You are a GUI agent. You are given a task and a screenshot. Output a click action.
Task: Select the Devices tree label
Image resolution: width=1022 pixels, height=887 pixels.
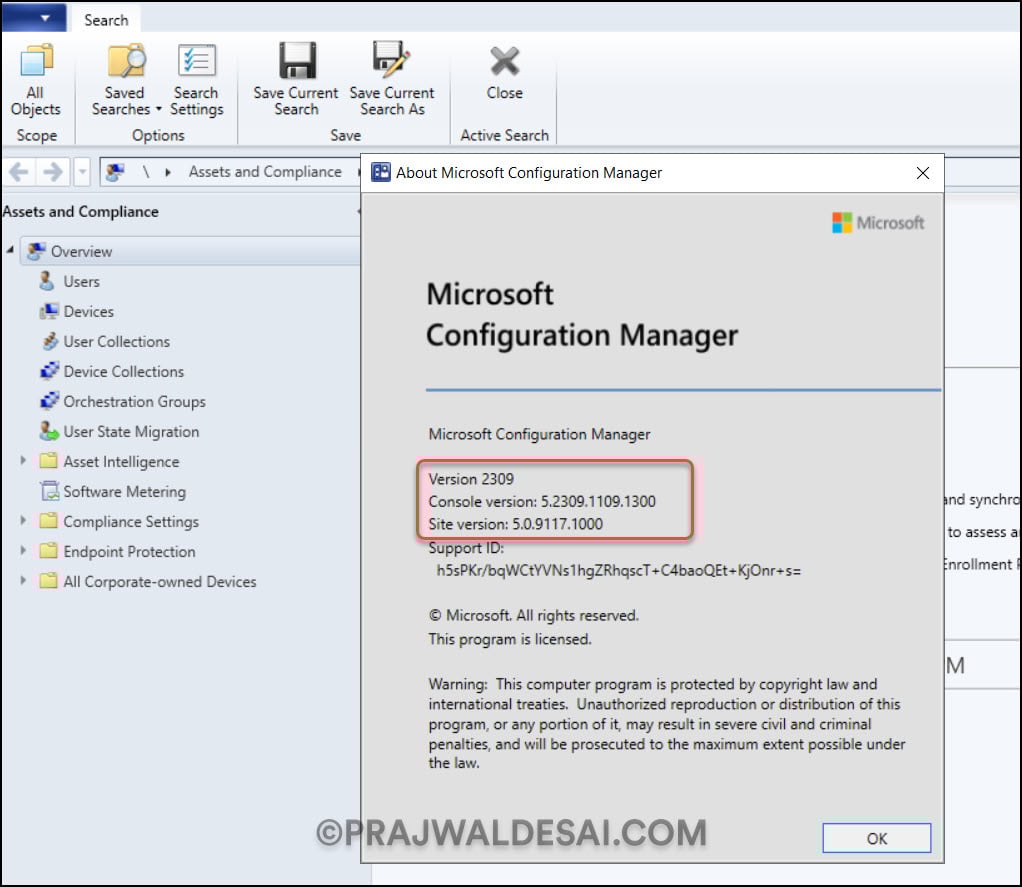(89, 312)
